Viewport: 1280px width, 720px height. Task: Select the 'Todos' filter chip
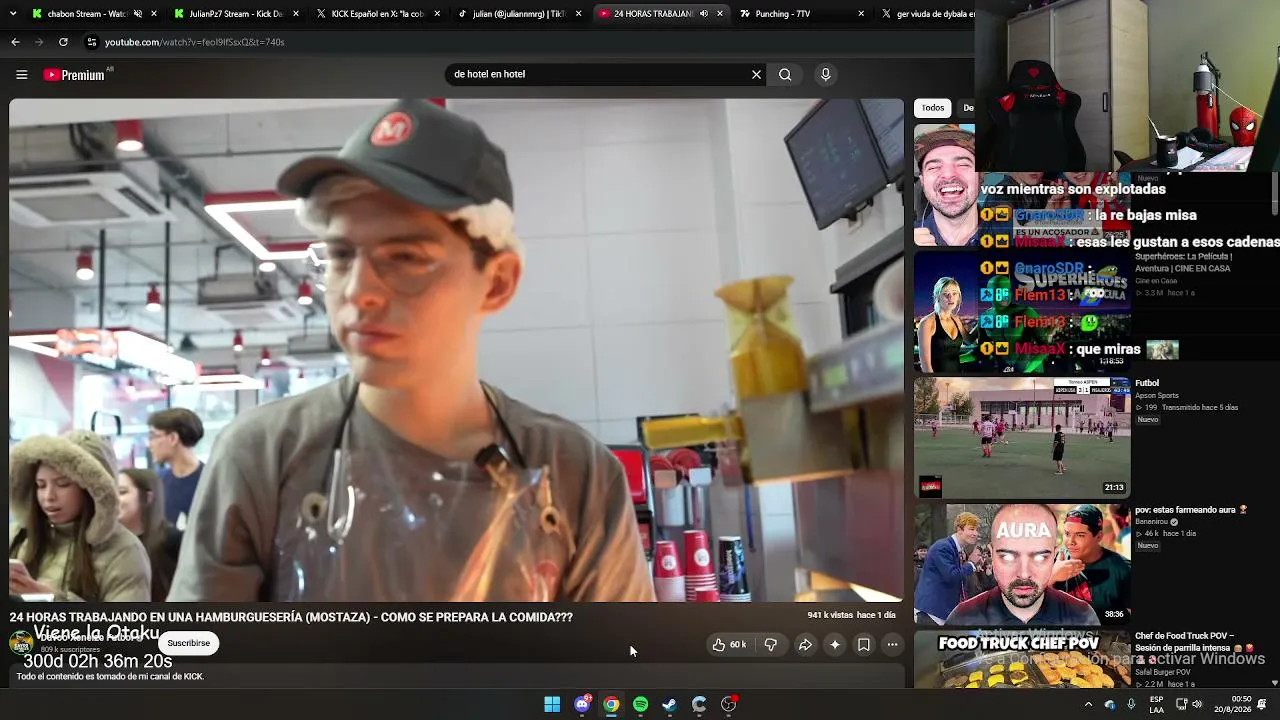(x=933, y=108)
